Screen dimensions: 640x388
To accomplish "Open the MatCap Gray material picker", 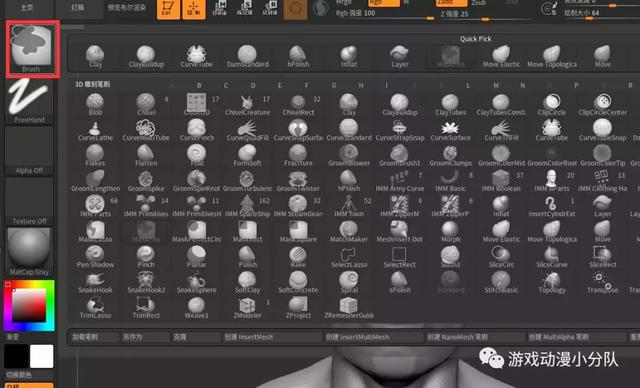I will click(x=29, y=251).
